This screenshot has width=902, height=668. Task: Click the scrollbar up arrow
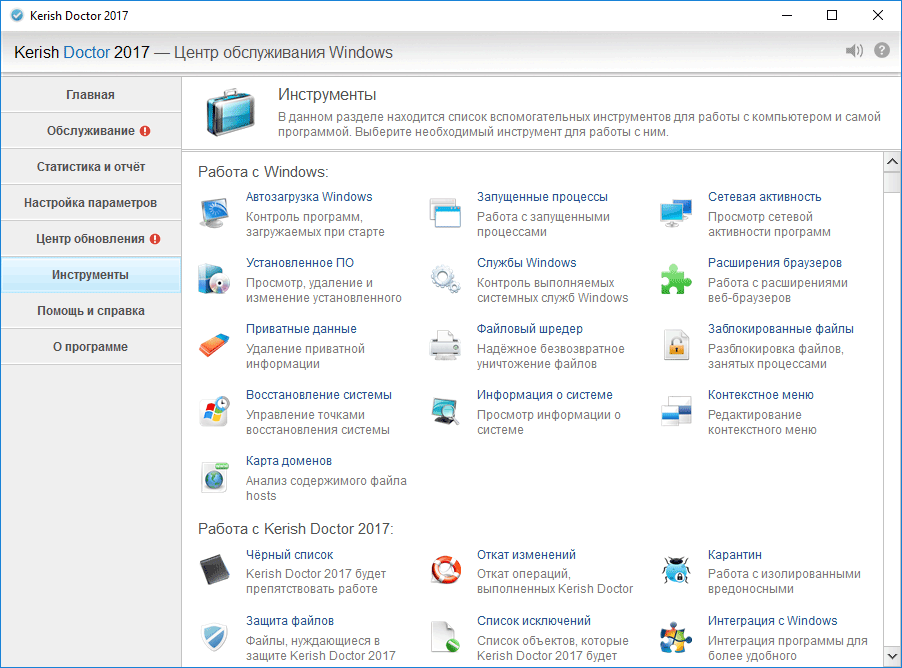click(892, 162)
